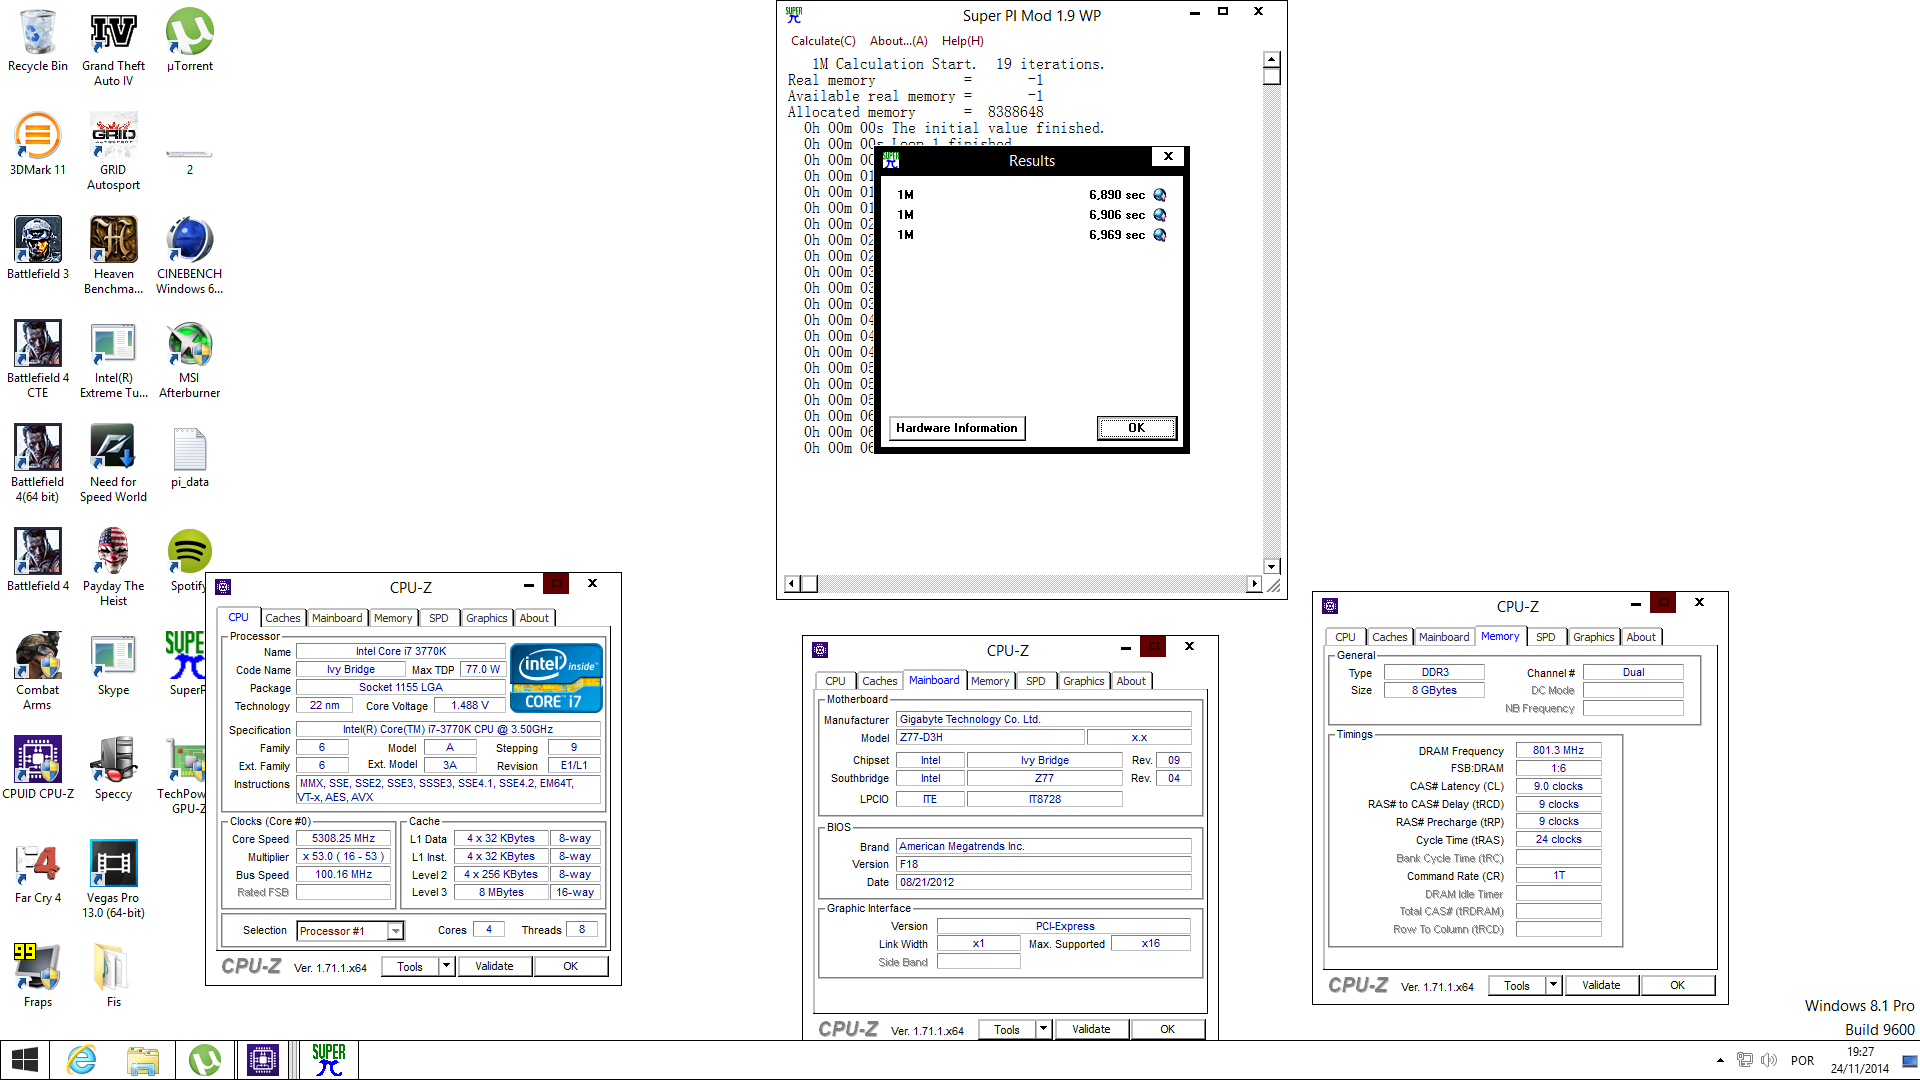Click DRAM Frequency value 801.3 MHz
The image size is (1920, 1080).
(1558, 750)
